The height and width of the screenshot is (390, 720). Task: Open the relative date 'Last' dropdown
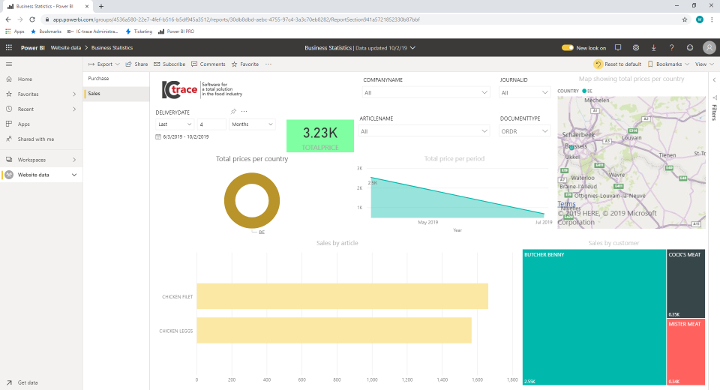174,124
